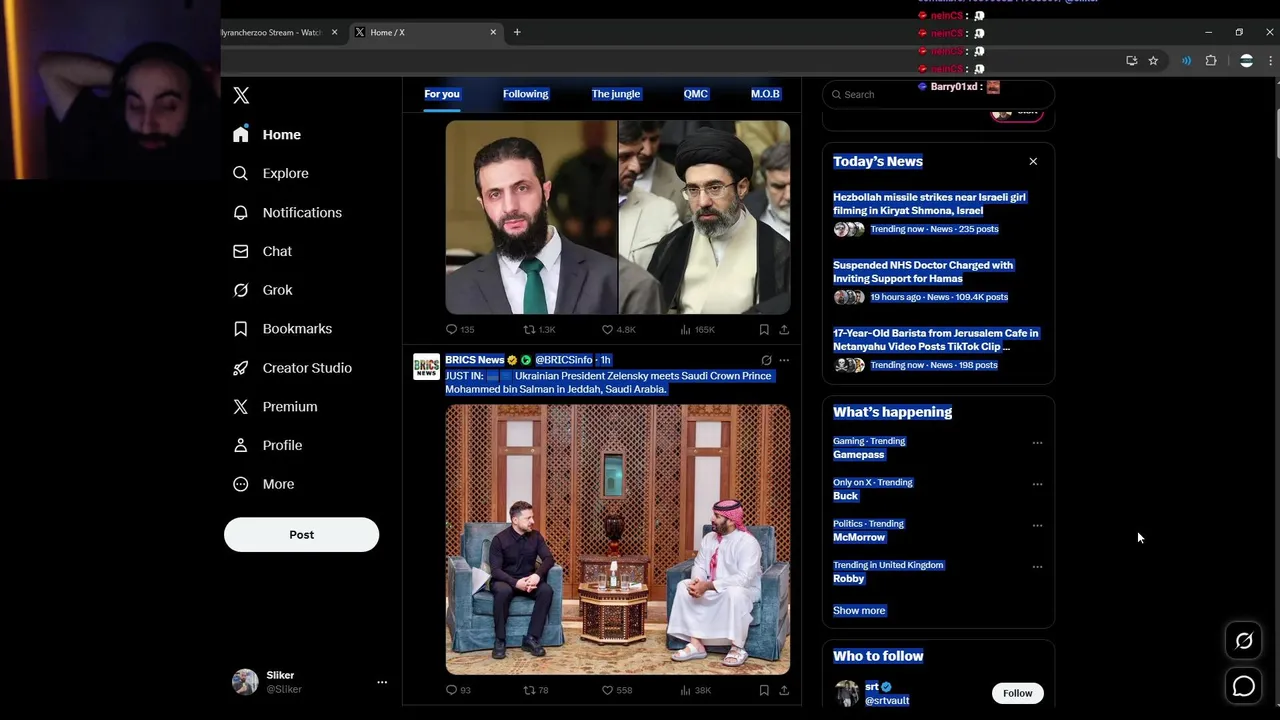Open BRICS News account name link
The image size is (1280, 720).
(475, 360)
